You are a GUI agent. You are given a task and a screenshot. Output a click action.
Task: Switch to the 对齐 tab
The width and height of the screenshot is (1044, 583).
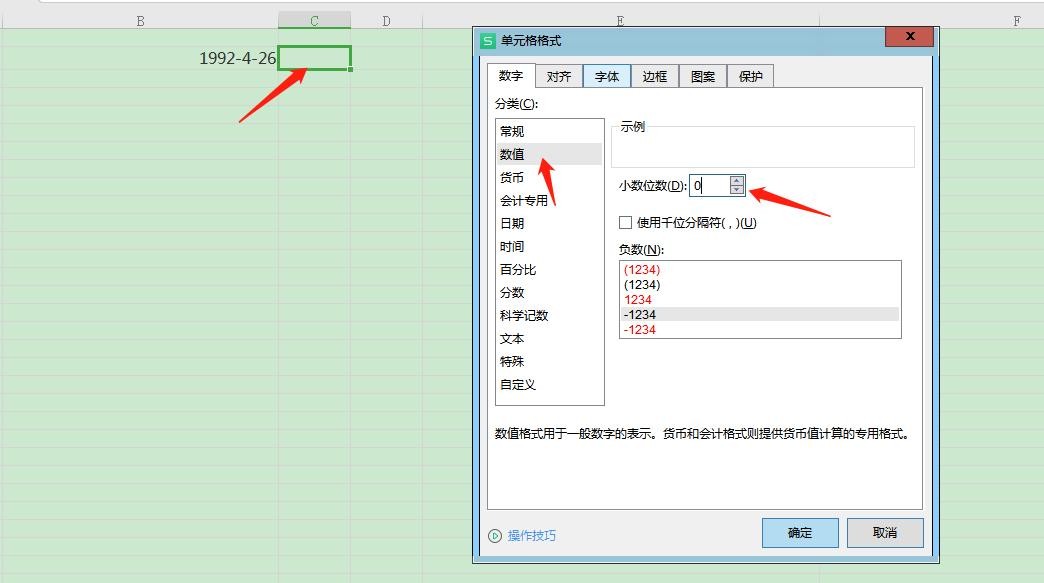[559, 77]
